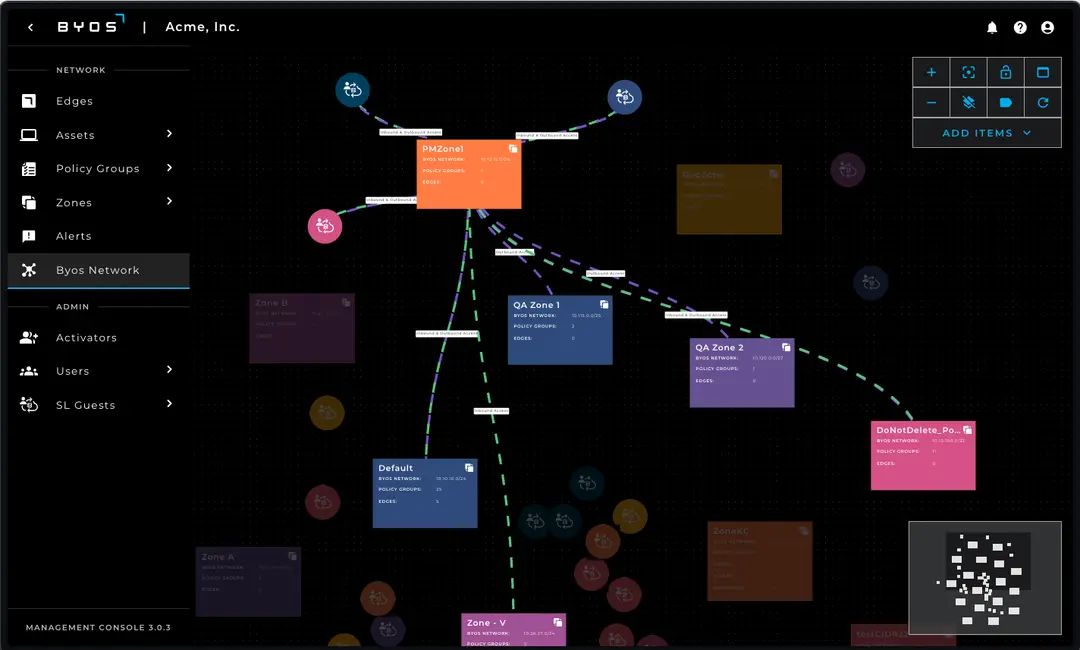Open the Edges page
Screen dimensions: 1080x650
[74, 101]
